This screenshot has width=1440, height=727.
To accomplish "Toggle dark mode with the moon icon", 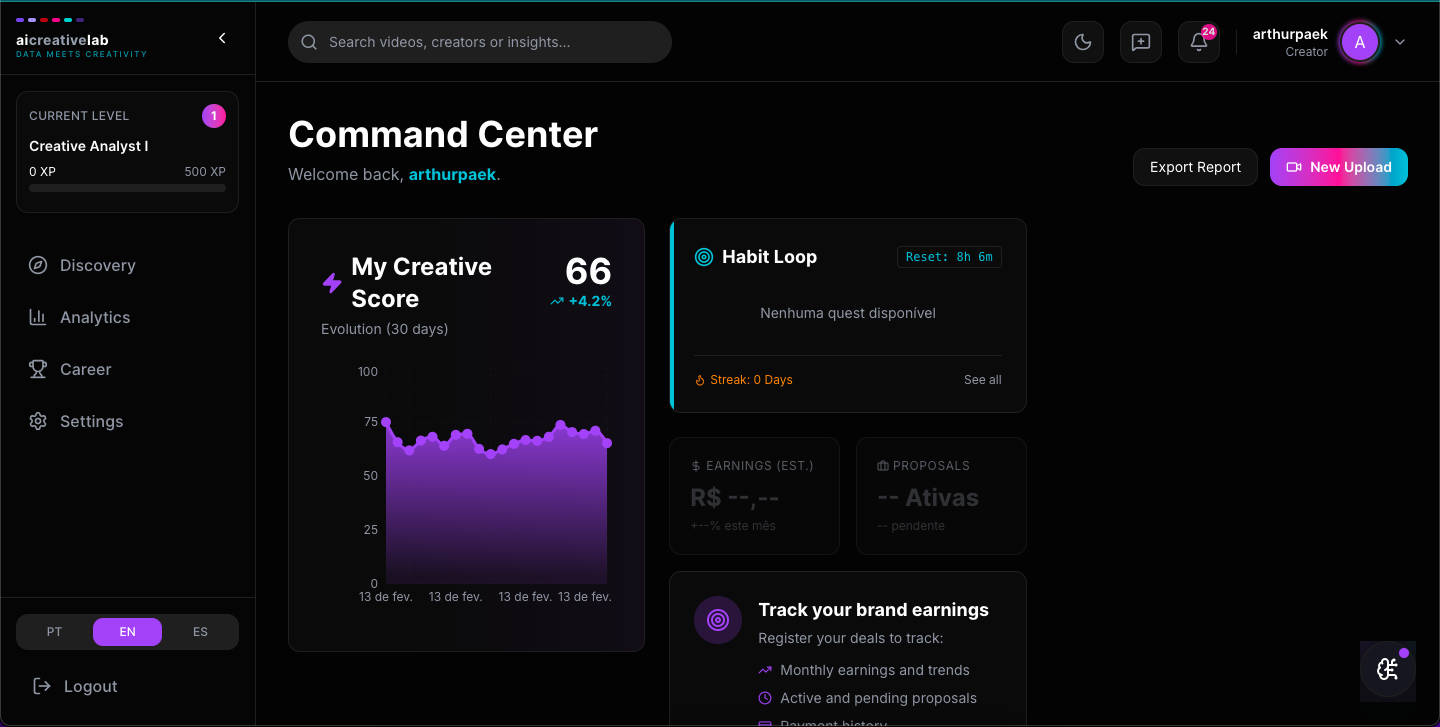I will pos(1082,42).
